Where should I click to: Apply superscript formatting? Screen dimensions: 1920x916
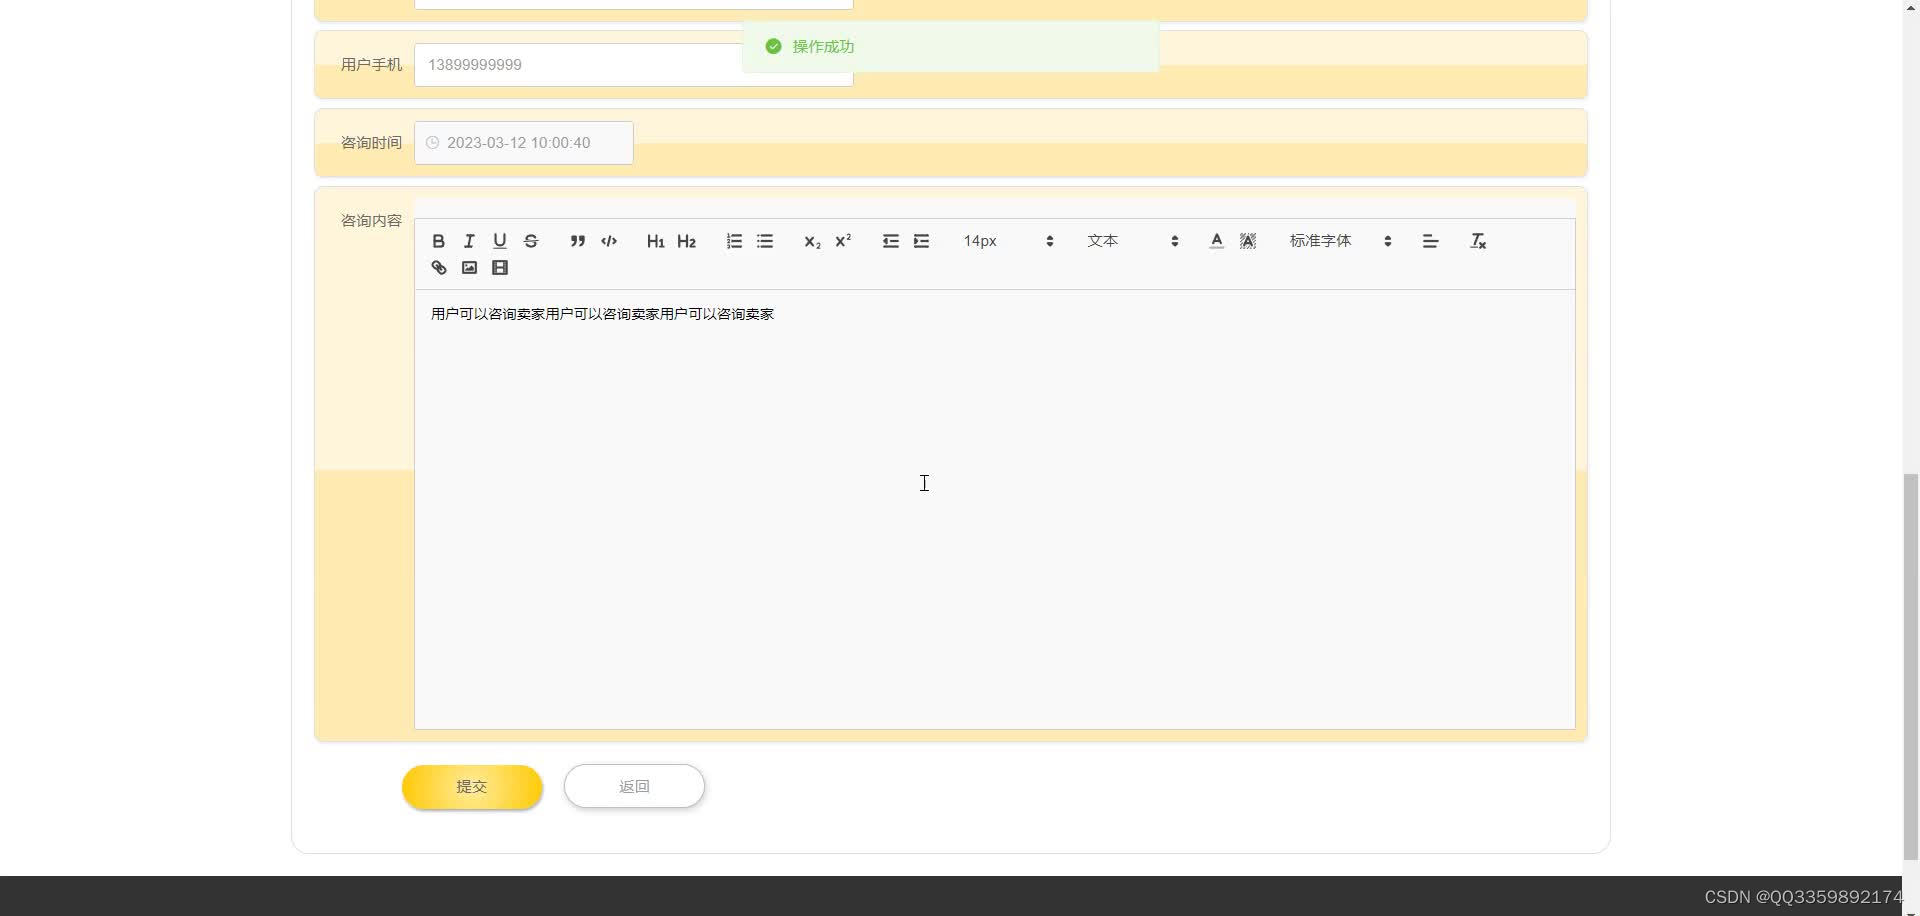pyautogui.click(x=843, y=241)
